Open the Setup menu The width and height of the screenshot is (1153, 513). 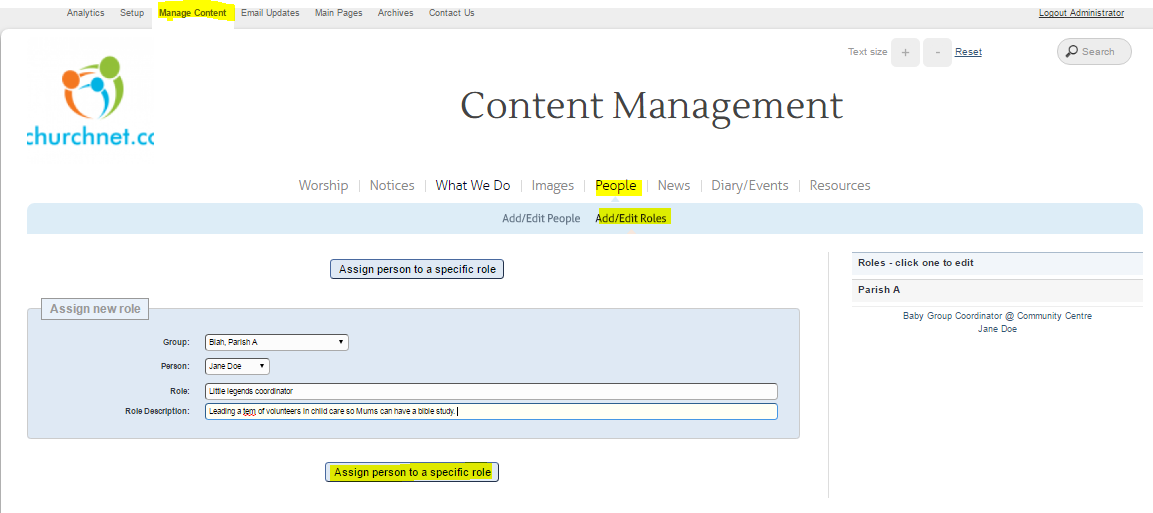click(132, 13)
